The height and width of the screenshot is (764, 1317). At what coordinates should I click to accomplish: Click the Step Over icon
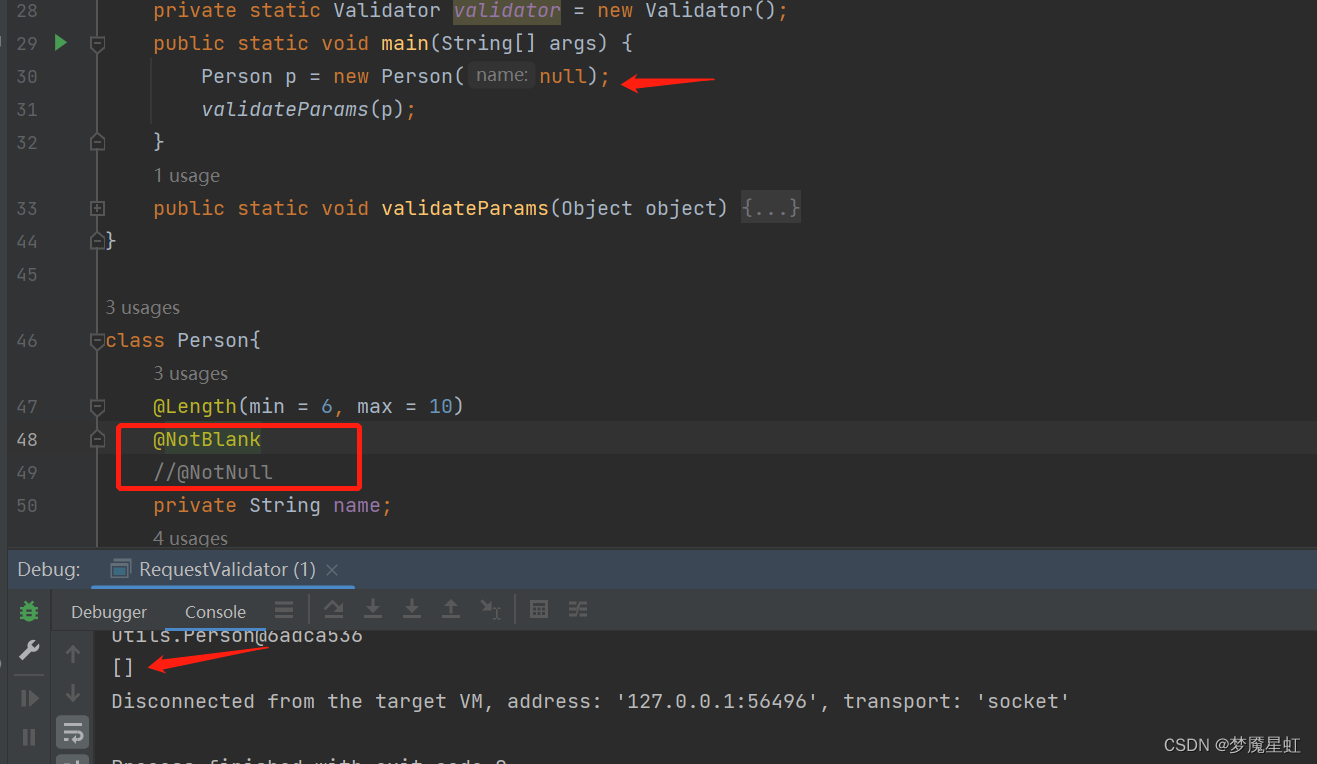point(334,609)
